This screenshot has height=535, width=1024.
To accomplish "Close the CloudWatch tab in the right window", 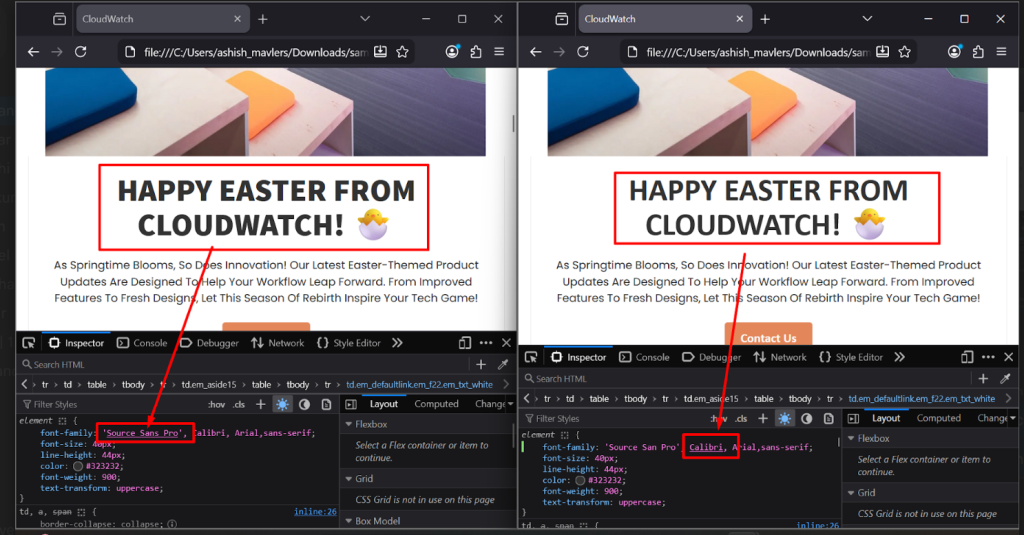I will pos(739,19).
